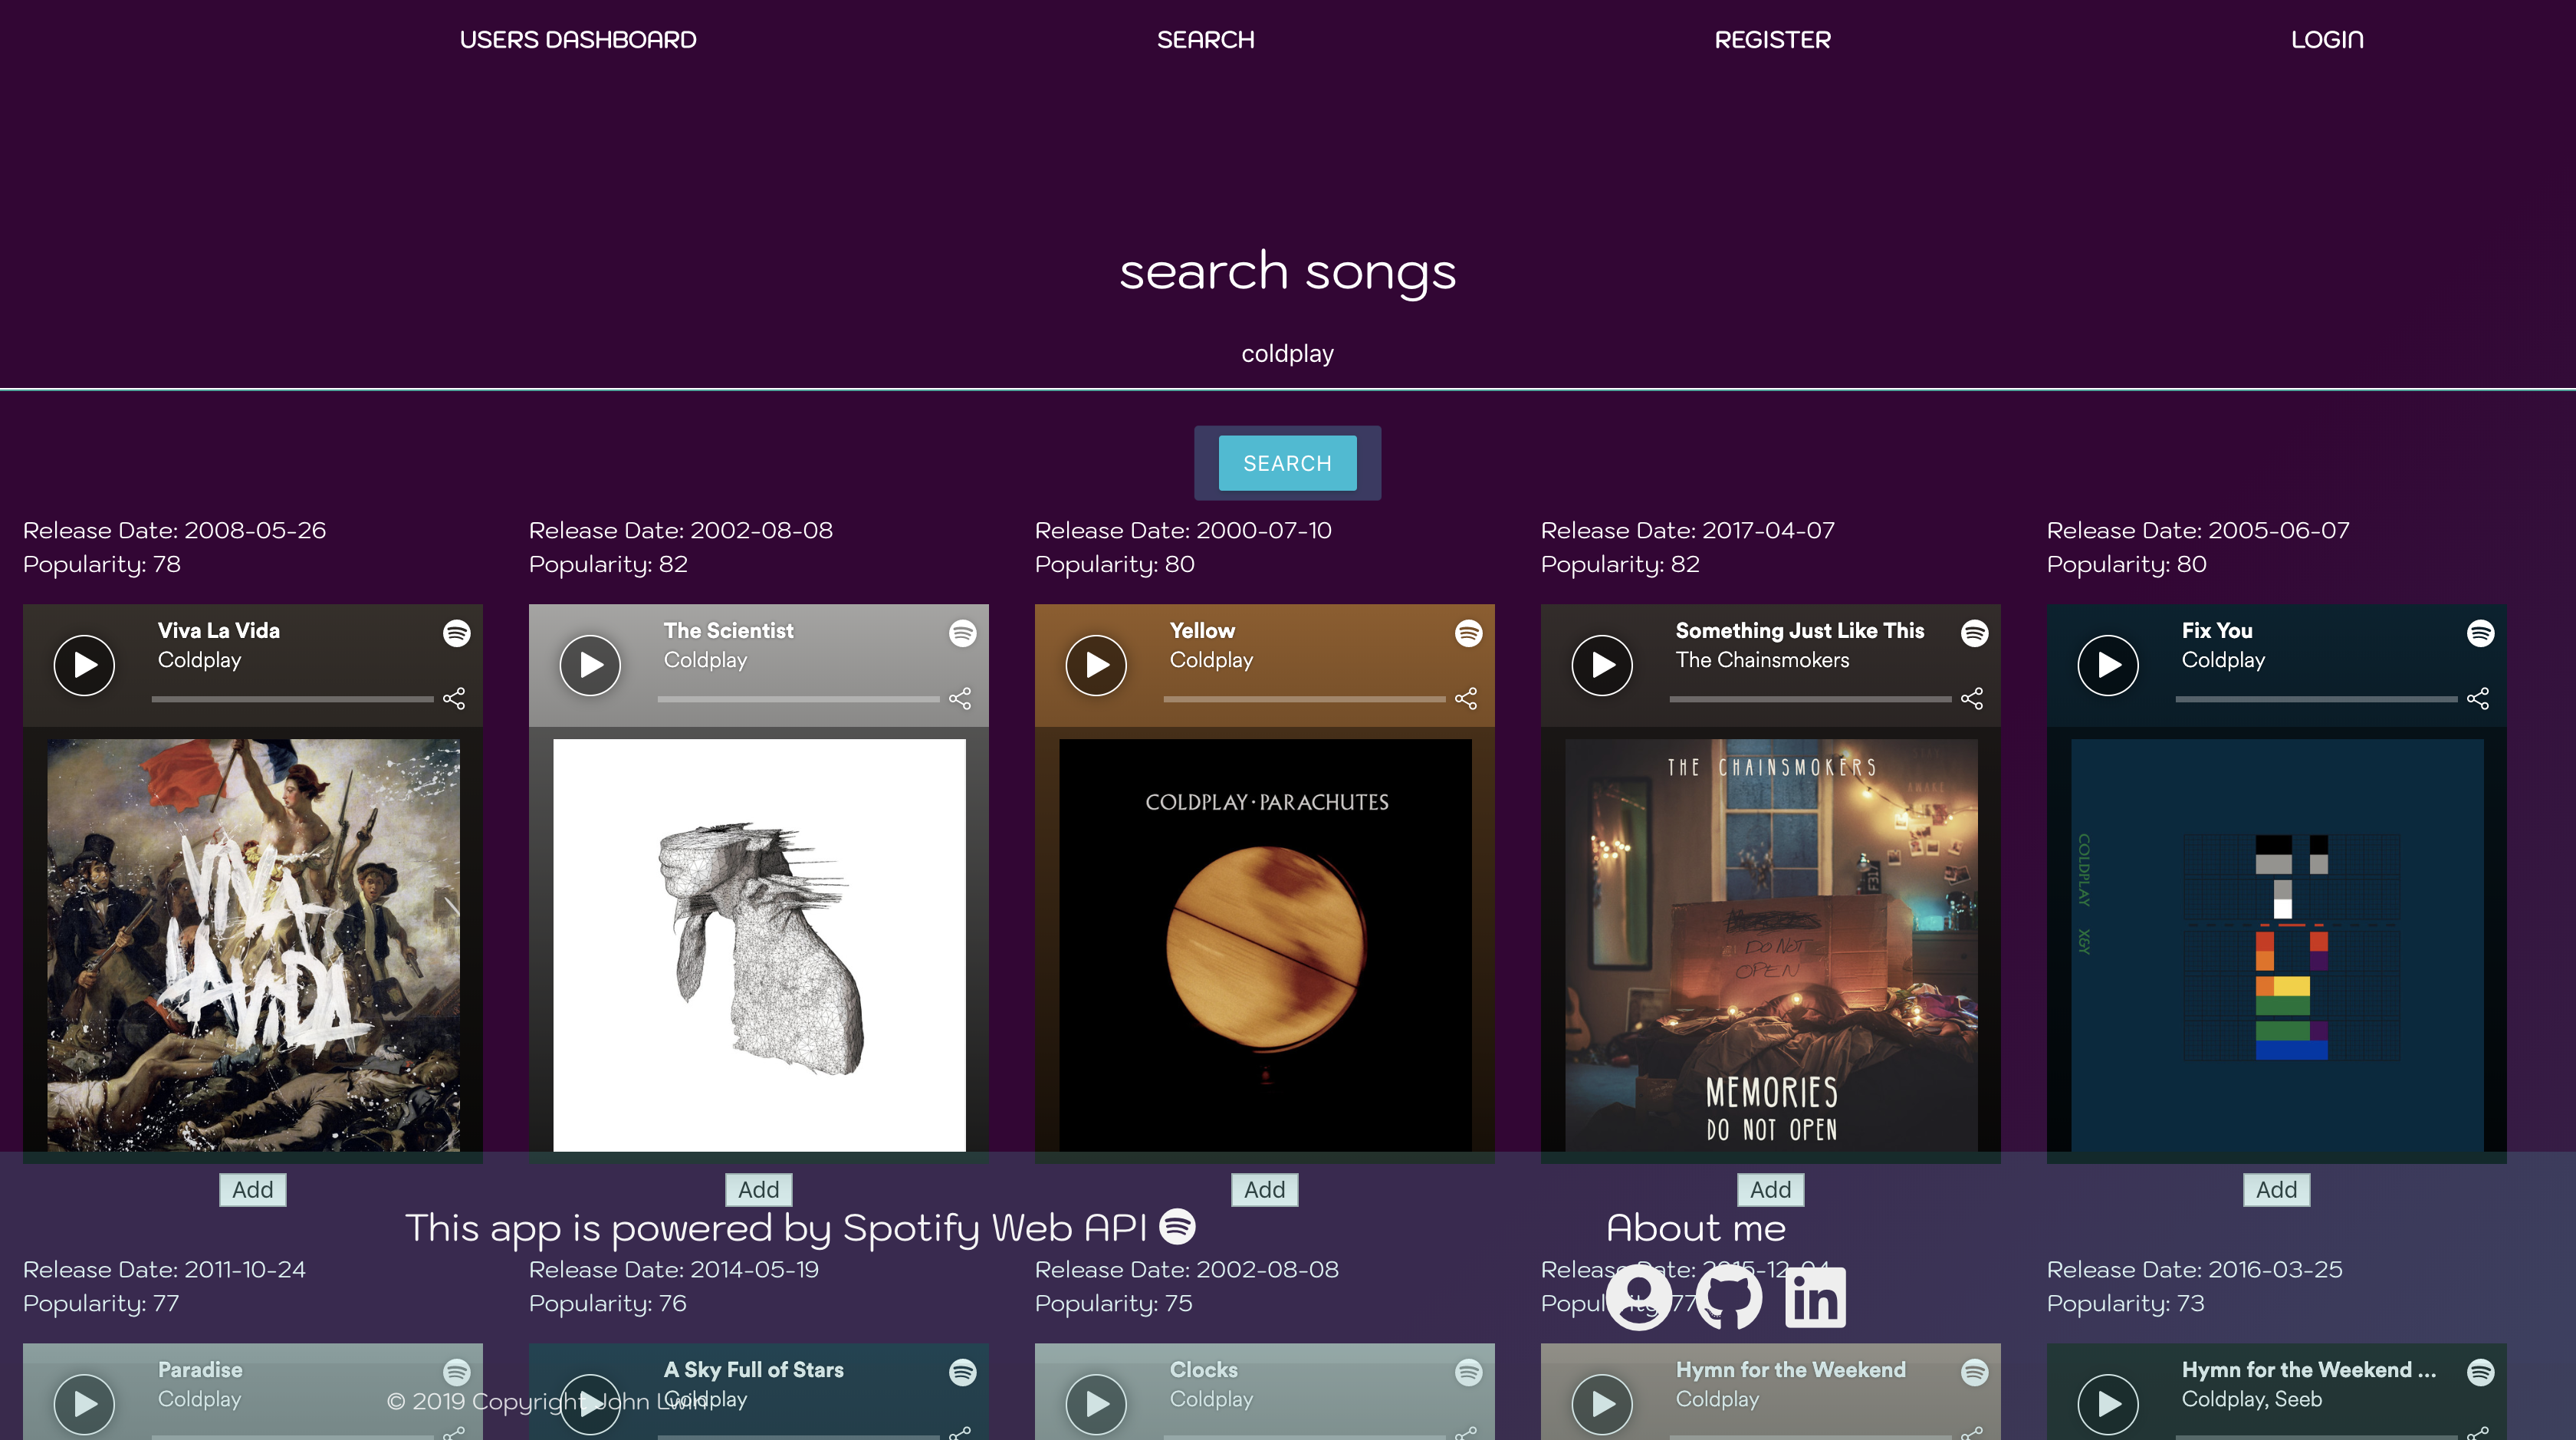This screenshot has width=2576, height=1440.
Task: Play Clocks by Coldplay
Action: pyautogui.click(x=1096, y=1403)
